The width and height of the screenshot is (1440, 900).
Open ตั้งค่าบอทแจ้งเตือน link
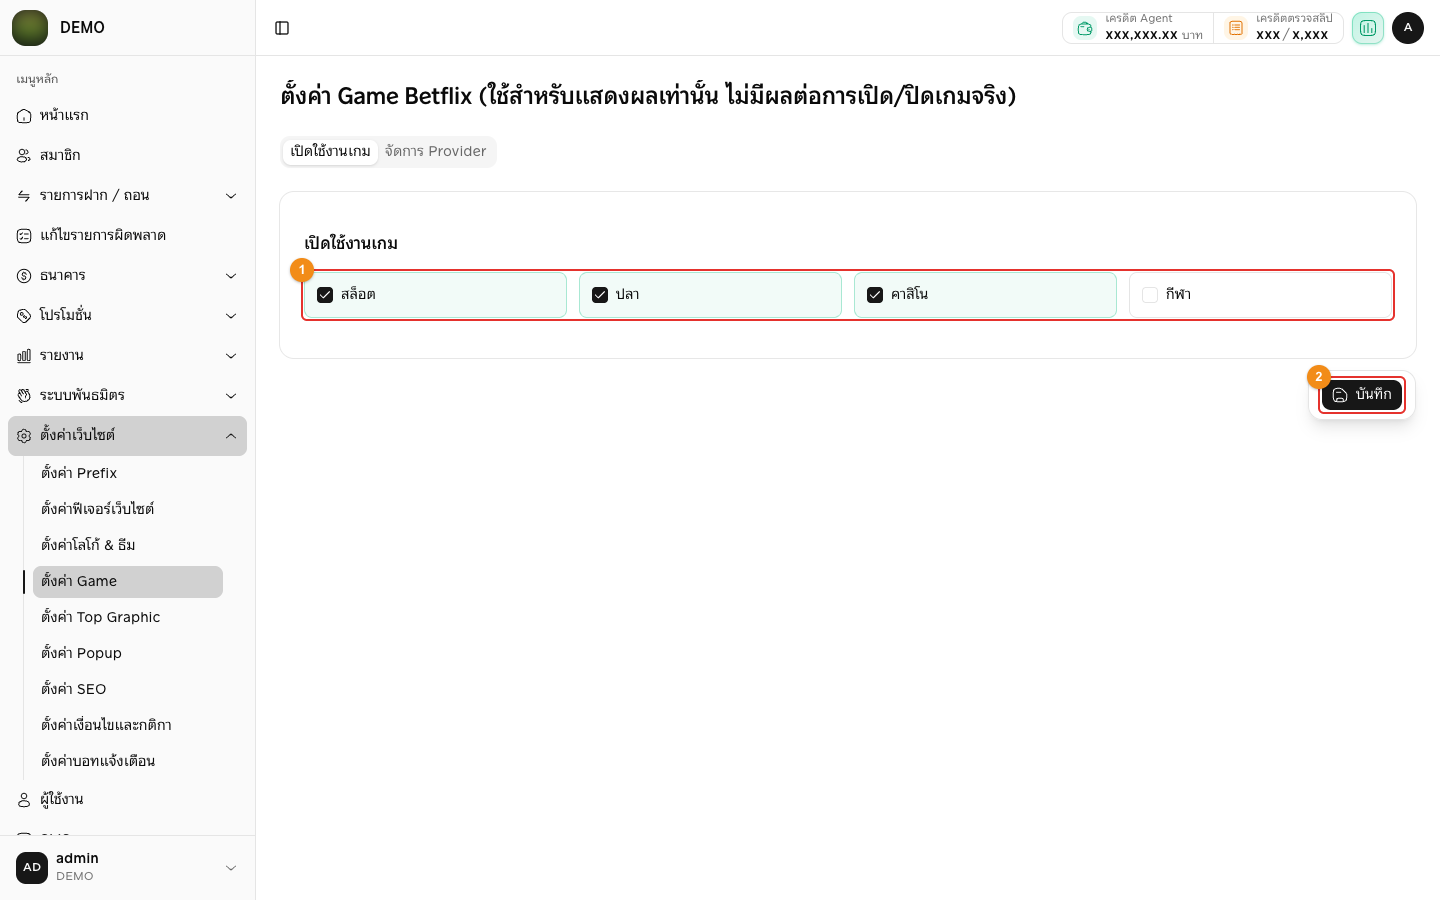pyautogui.click(x=128, y=761)
